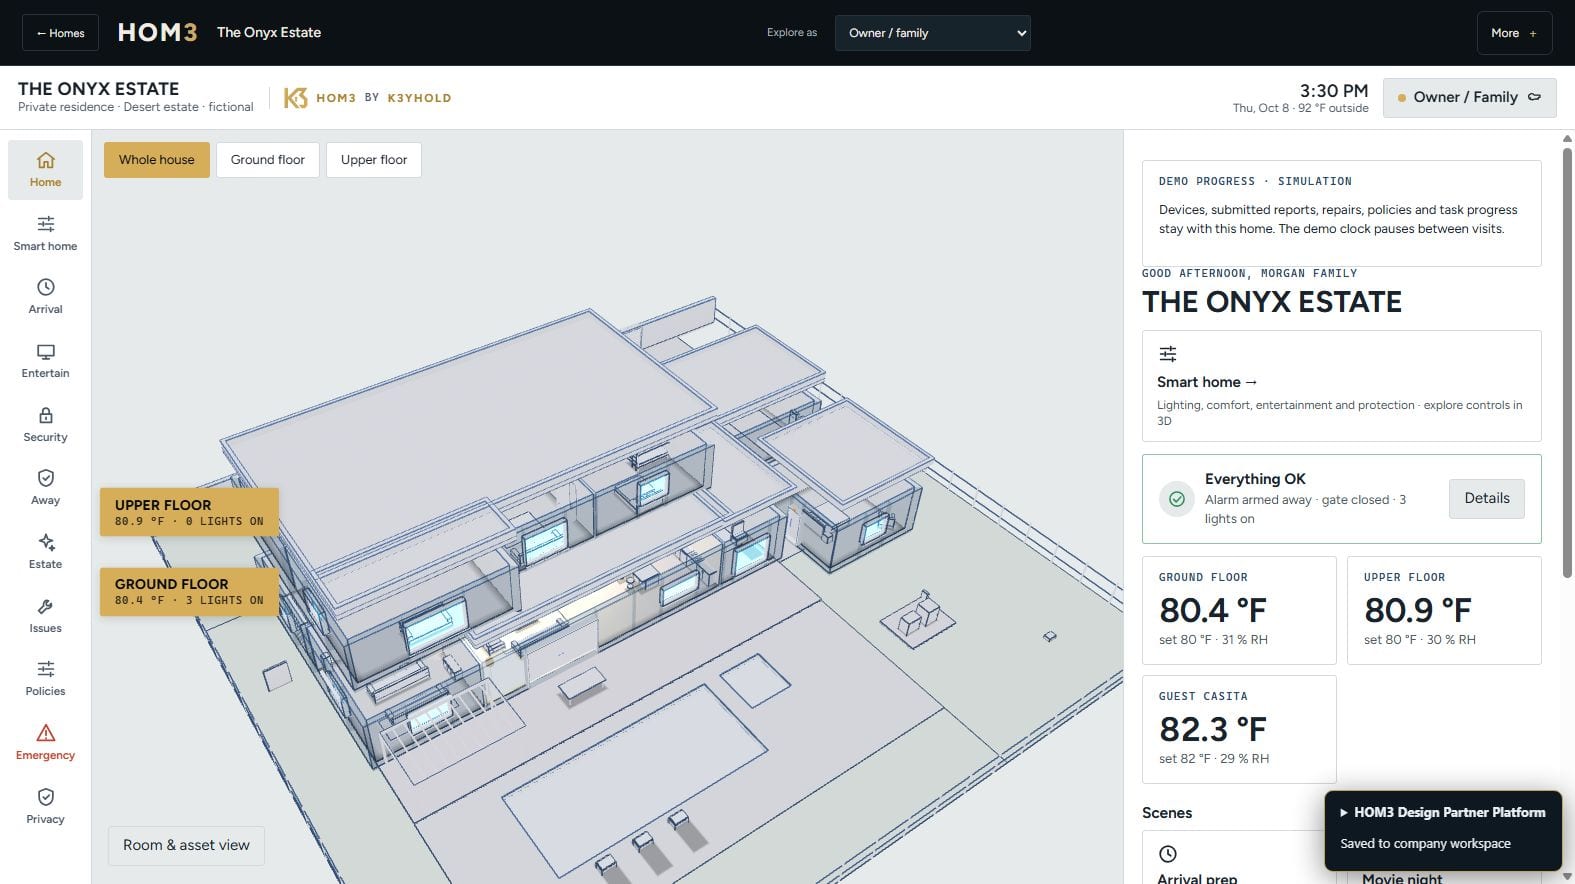Open the Ground Floor temperature card

click(1239, 611)
